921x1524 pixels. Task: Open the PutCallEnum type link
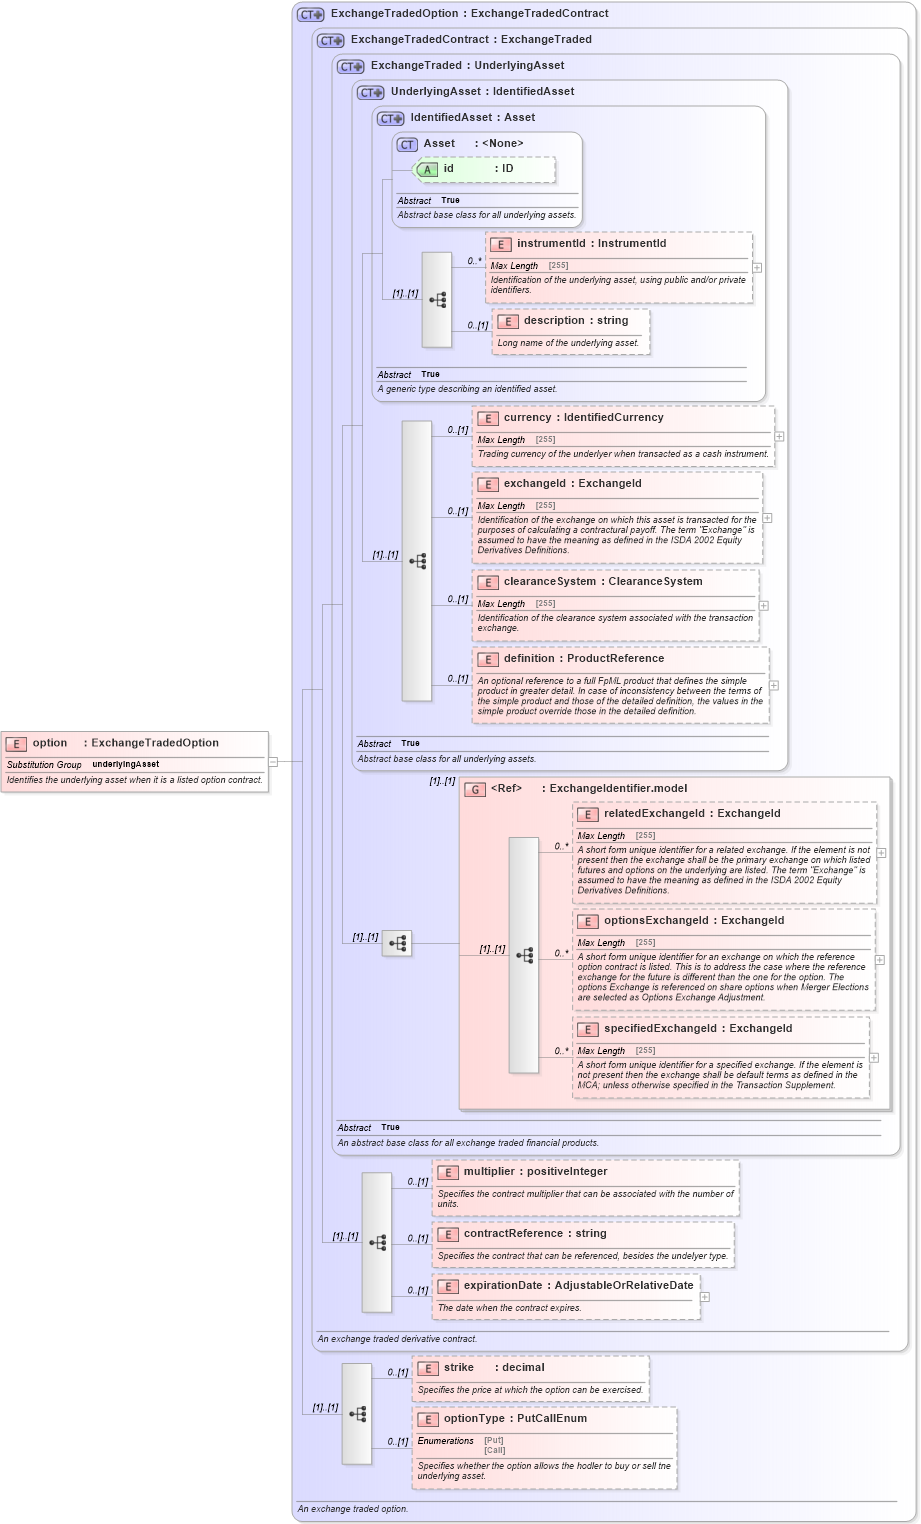(x=552, y=1419)
